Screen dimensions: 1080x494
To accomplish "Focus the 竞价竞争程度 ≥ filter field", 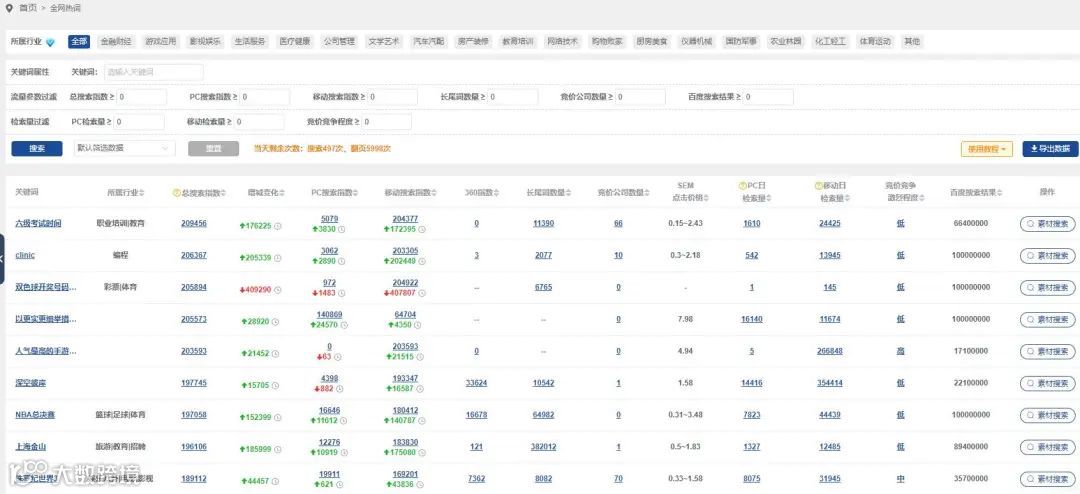I will pyautogui.click(x=386, y=122).
